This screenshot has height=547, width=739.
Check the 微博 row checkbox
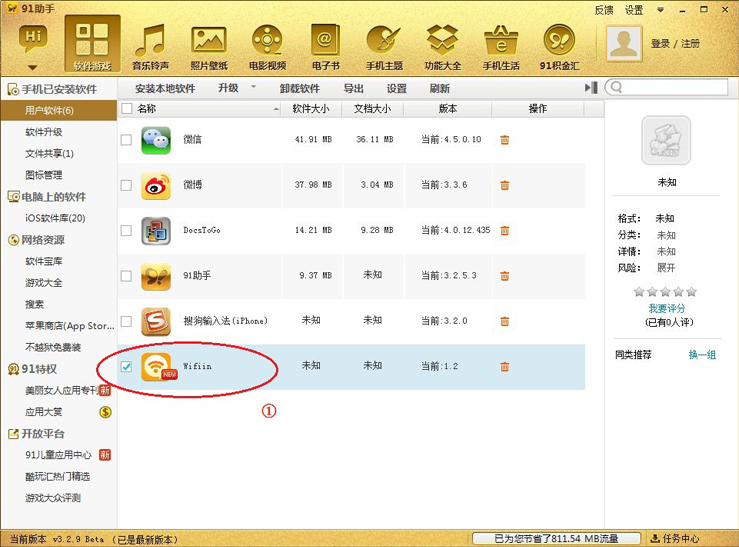126,185
